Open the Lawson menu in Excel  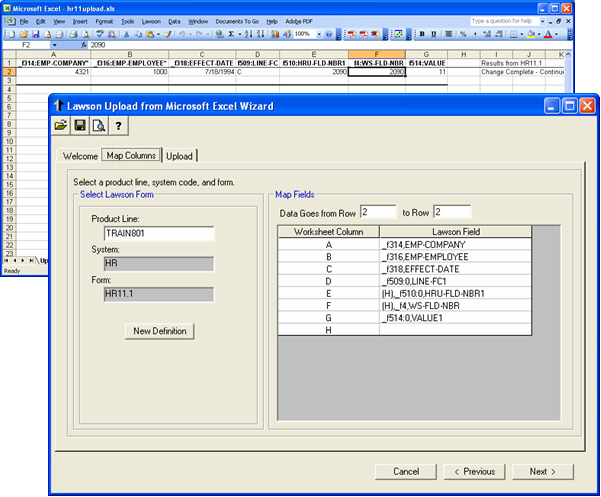pos(151,21)
